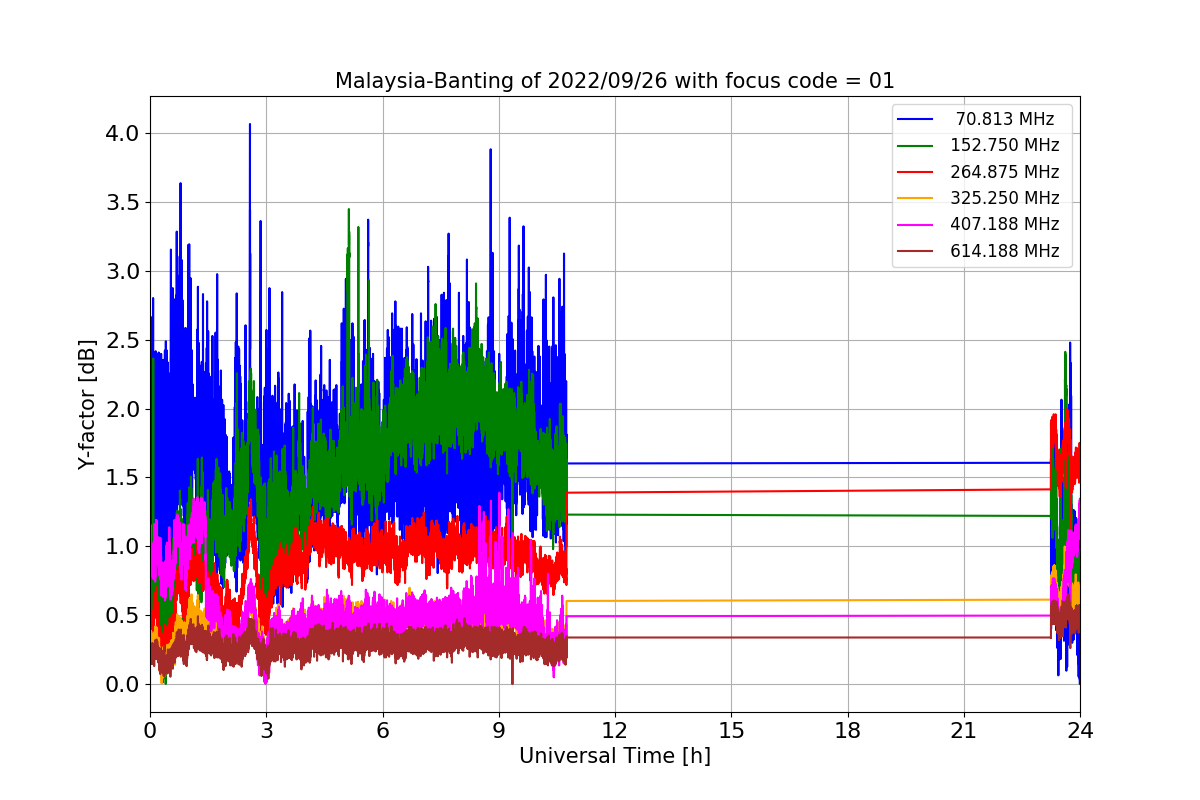This screenshot has height=800, width=1200.
Task: Click the 1.0 tick on Y axis
Action: [x=124, y=546]
